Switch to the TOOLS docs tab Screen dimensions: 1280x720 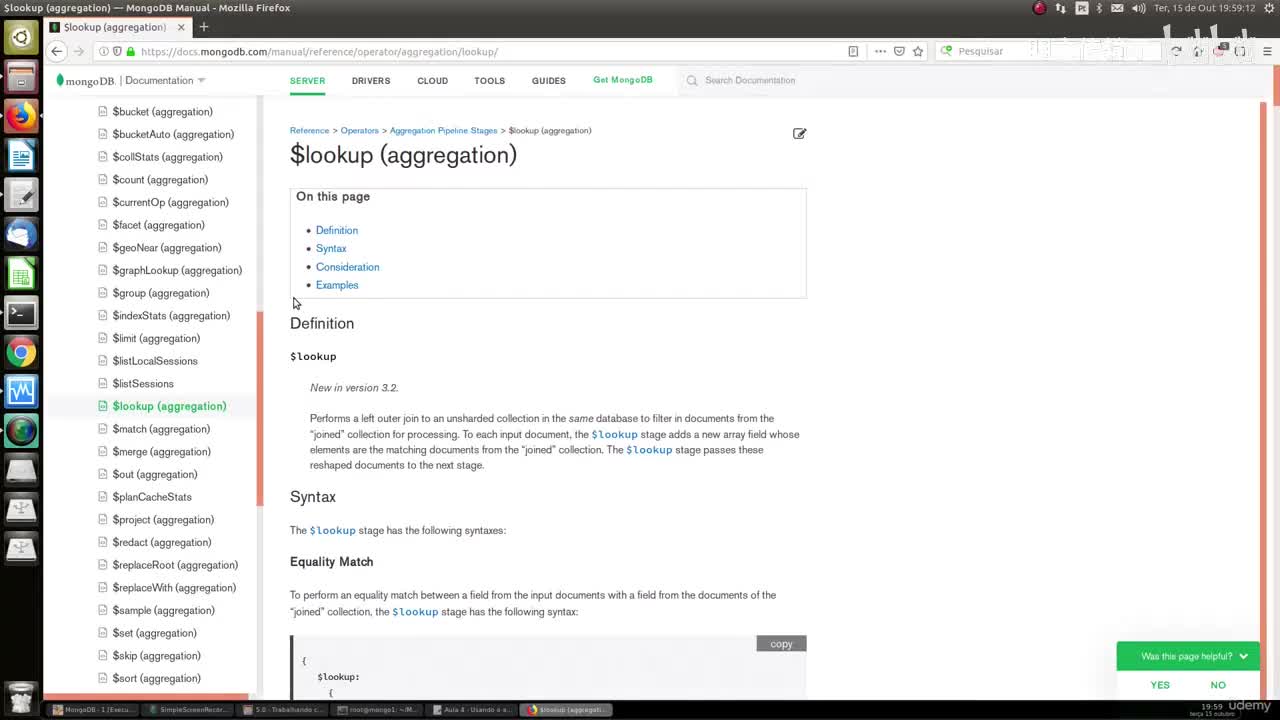[489, 81]
